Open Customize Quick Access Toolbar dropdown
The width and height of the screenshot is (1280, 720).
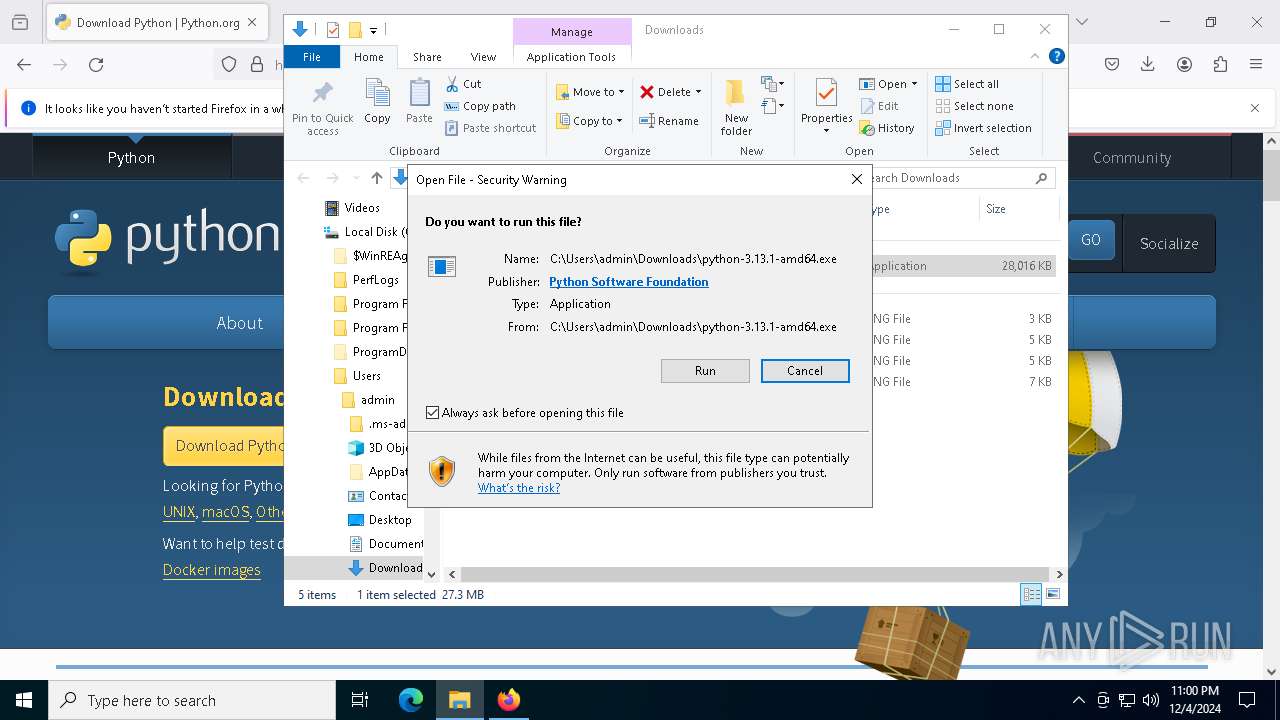click(373, 31)
